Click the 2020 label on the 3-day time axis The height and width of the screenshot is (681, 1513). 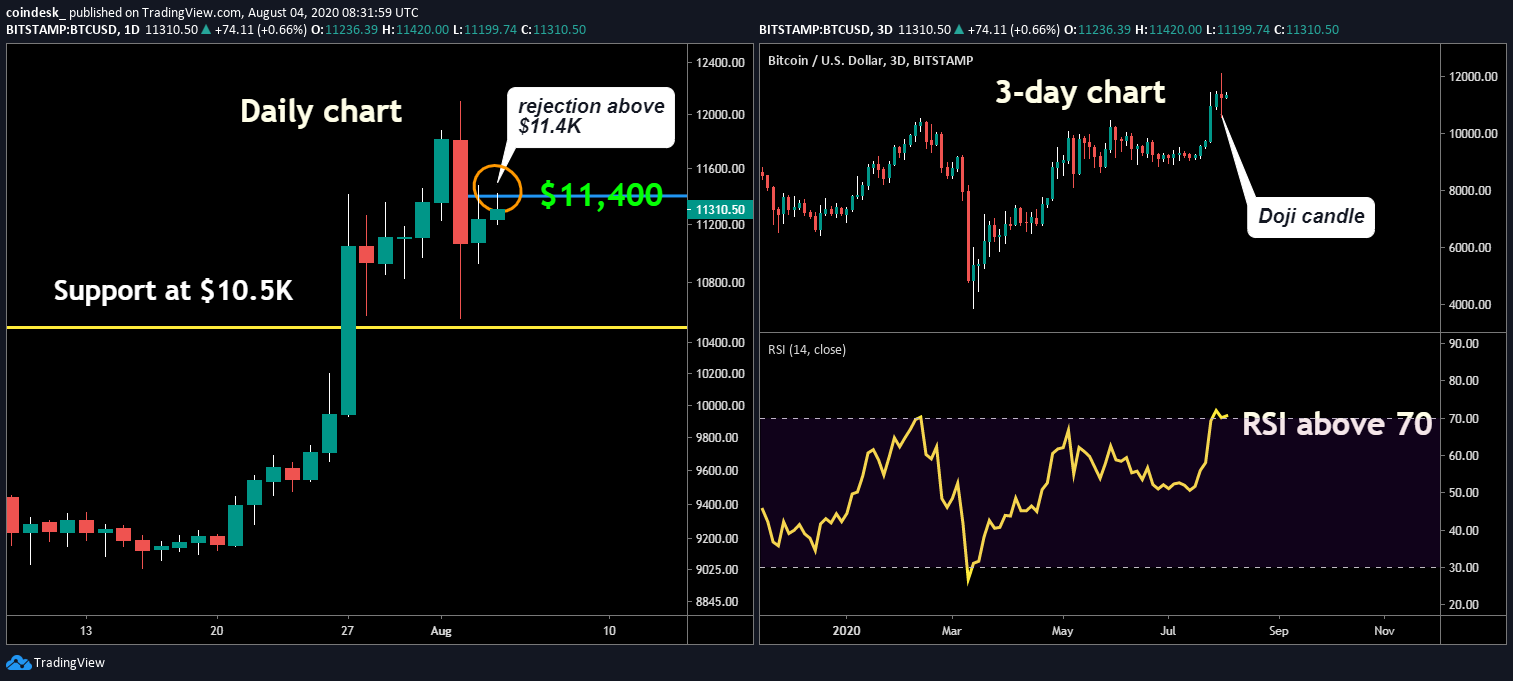[x=846, y=631]
